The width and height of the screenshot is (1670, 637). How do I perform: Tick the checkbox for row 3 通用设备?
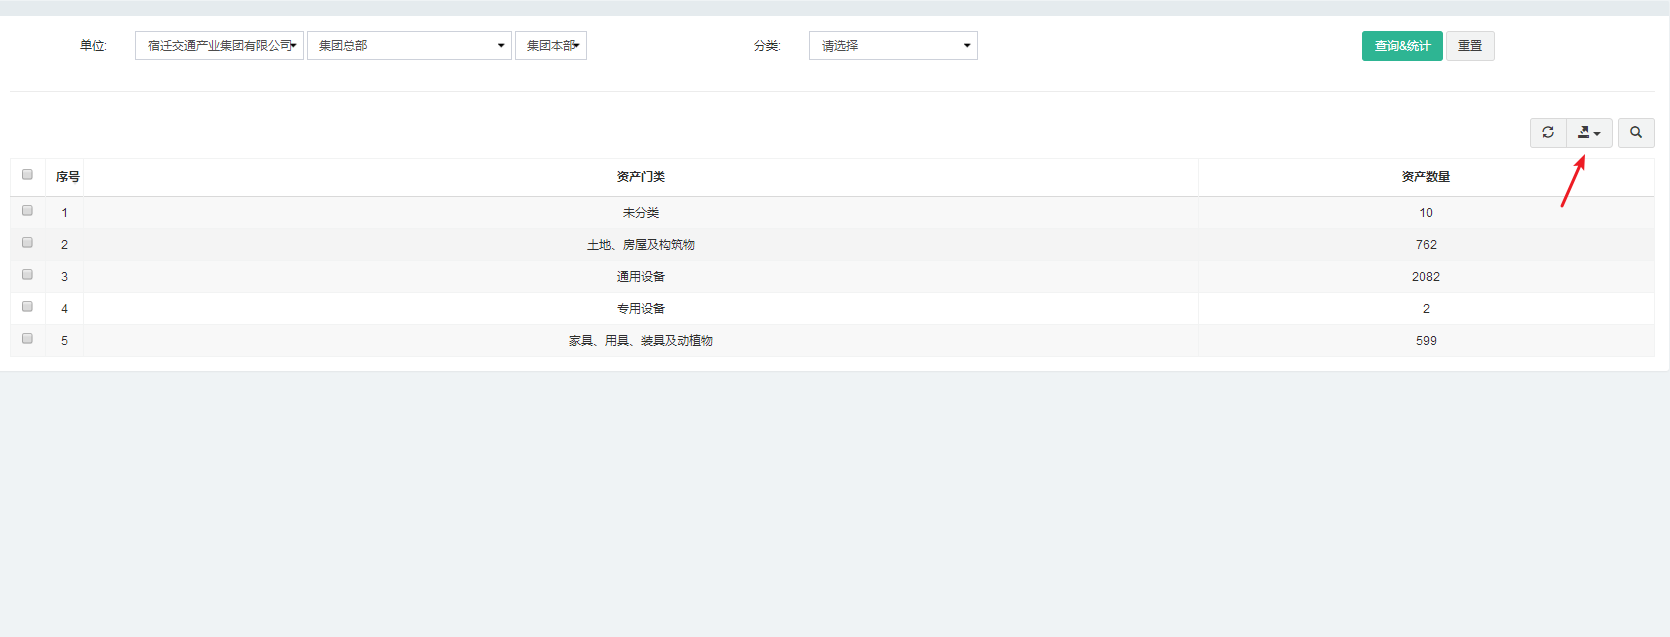27,275
